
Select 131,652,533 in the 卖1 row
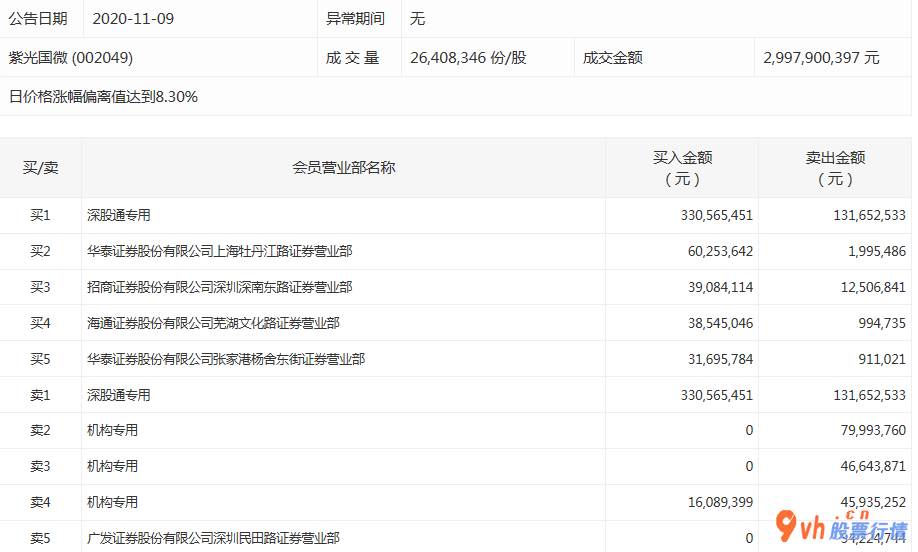[x=869, y=395]
